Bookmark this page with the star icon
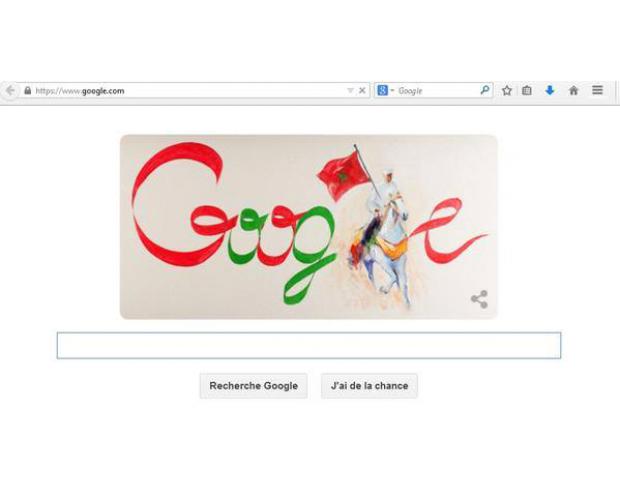Viewport: 620px width, 490px height. [x=507, y=91]
